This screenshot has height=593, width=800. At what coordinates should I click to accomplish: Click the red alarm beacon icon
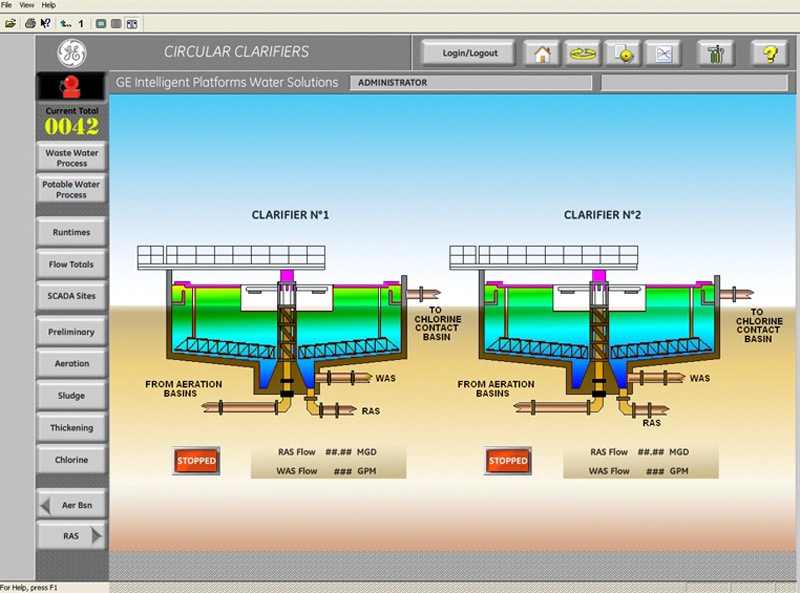click(71, 86)
